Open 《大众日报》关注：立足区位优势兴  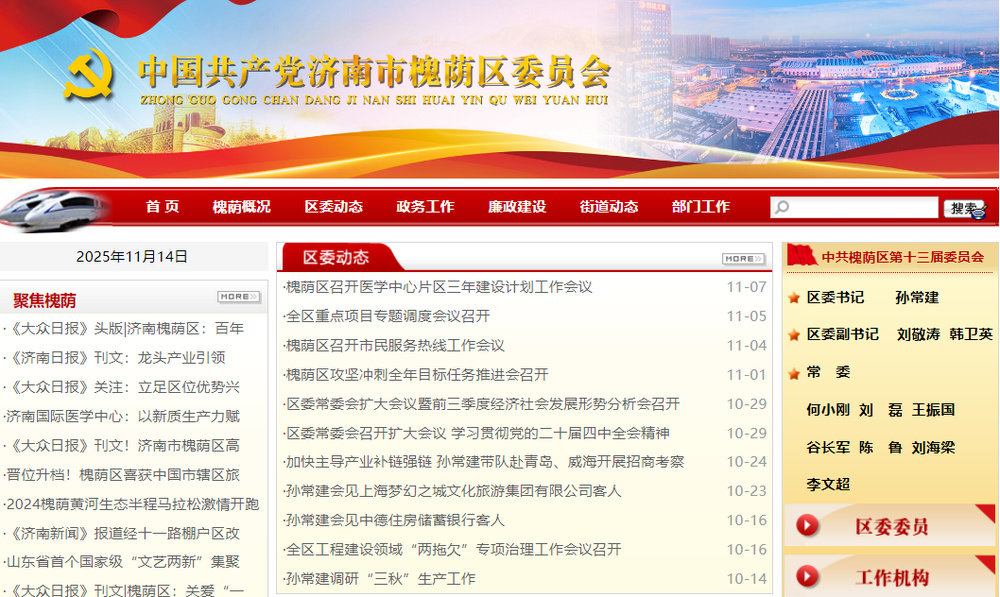(x=122, y=387)
